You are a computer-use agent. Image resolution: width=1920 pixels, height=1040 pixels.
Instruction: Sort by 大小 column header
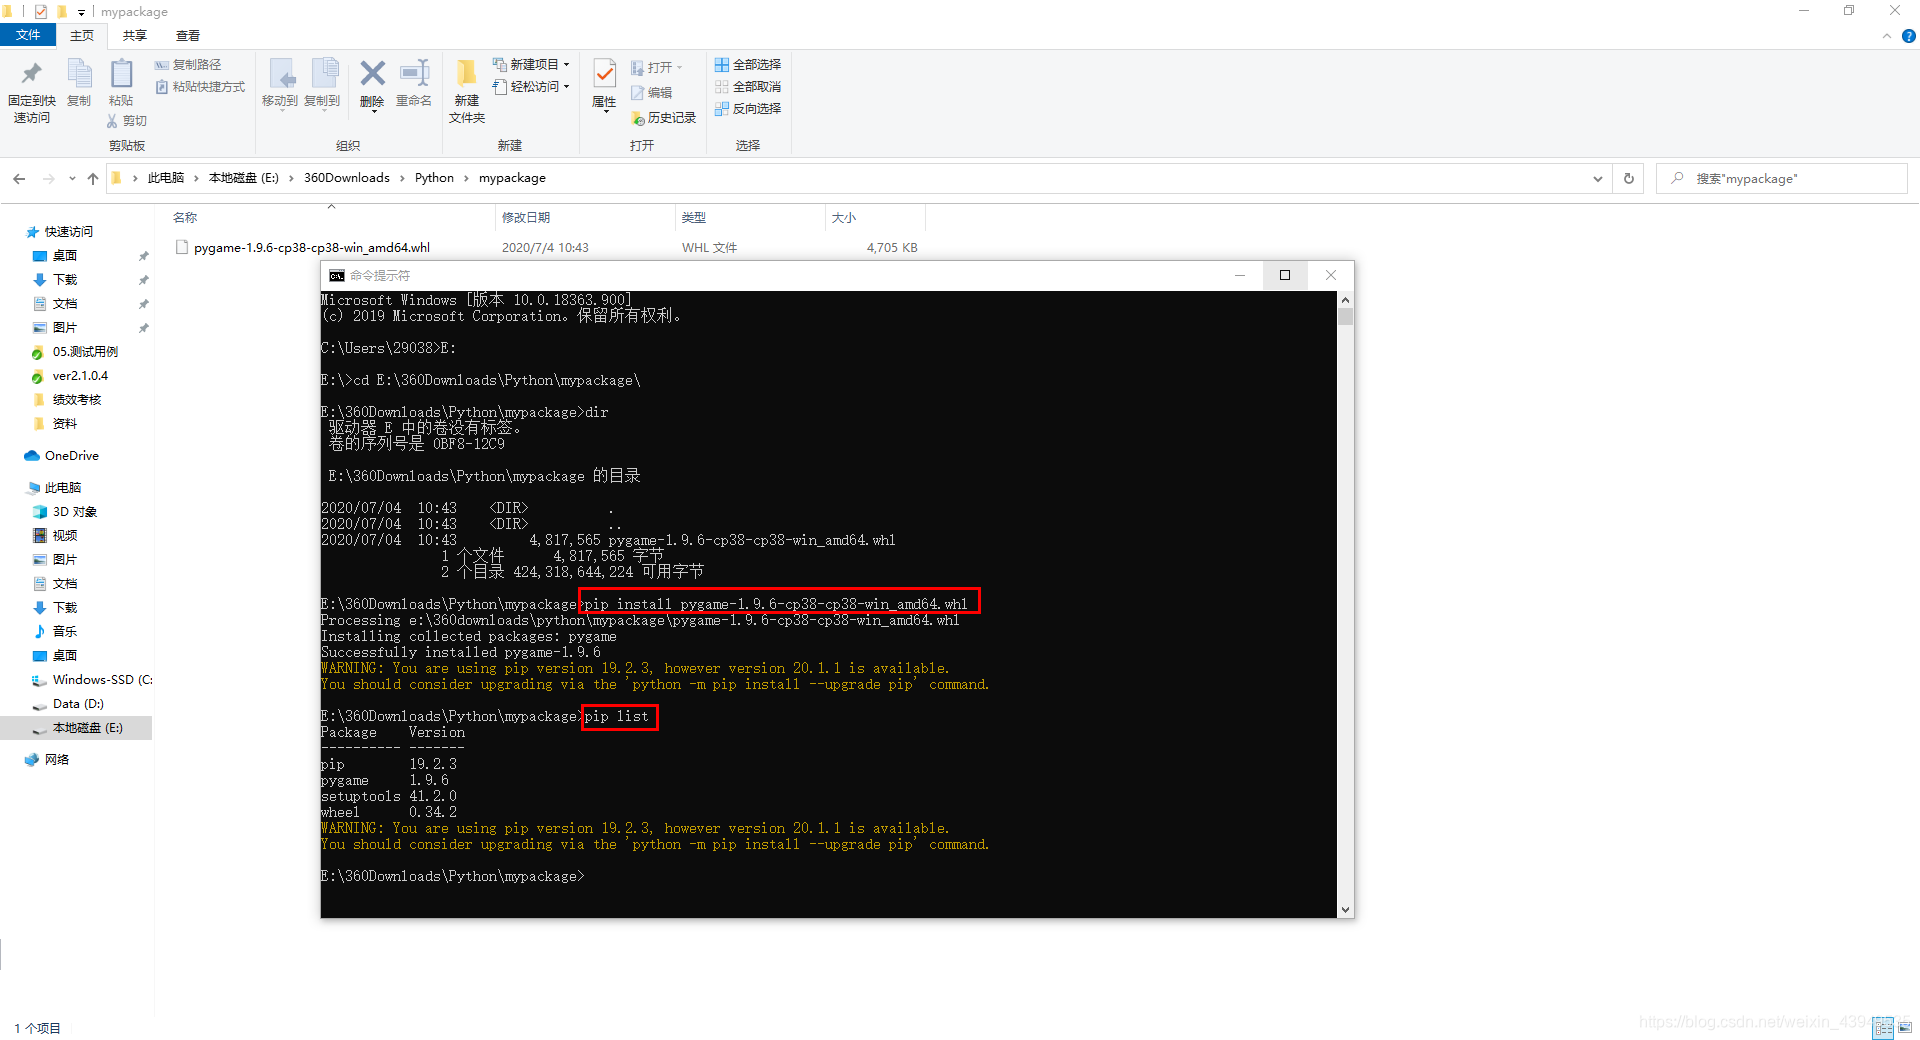tap(844, 218)
